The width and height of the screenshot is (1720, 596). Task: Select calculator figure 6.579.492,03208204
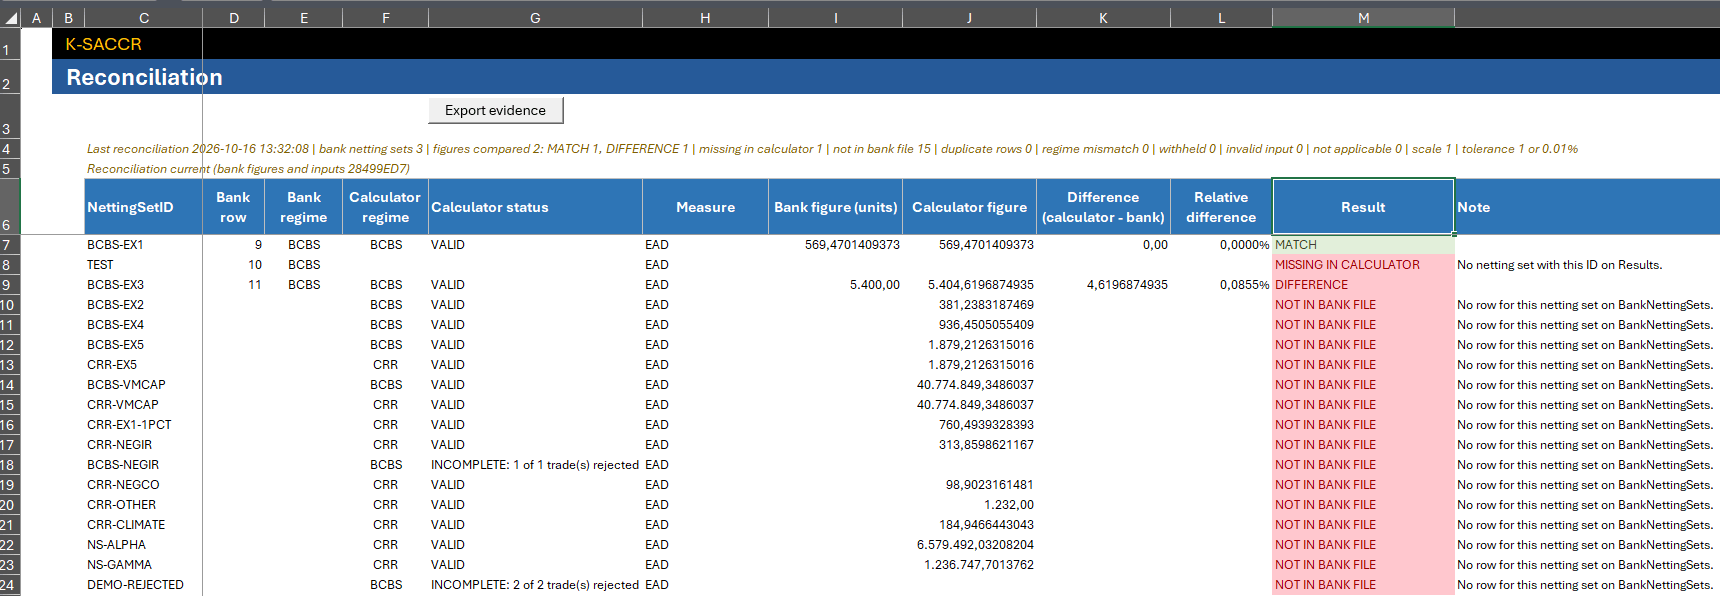[969, 545]
